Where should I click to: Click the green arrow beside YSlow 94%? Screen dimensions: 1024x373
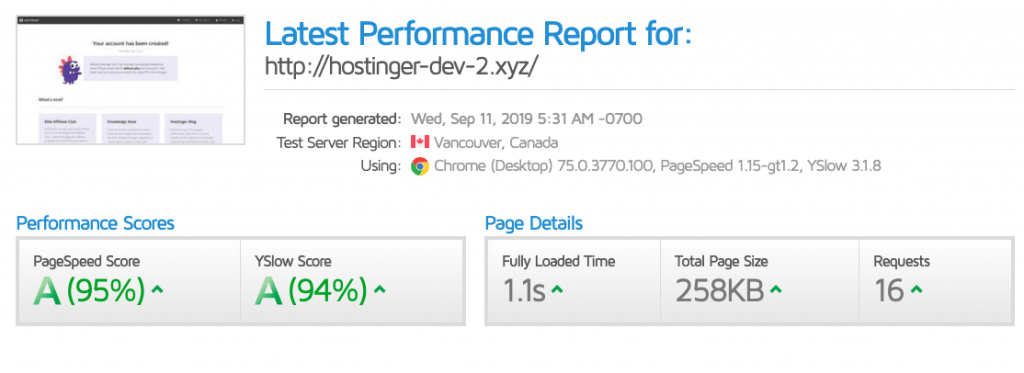click(379, 290)
